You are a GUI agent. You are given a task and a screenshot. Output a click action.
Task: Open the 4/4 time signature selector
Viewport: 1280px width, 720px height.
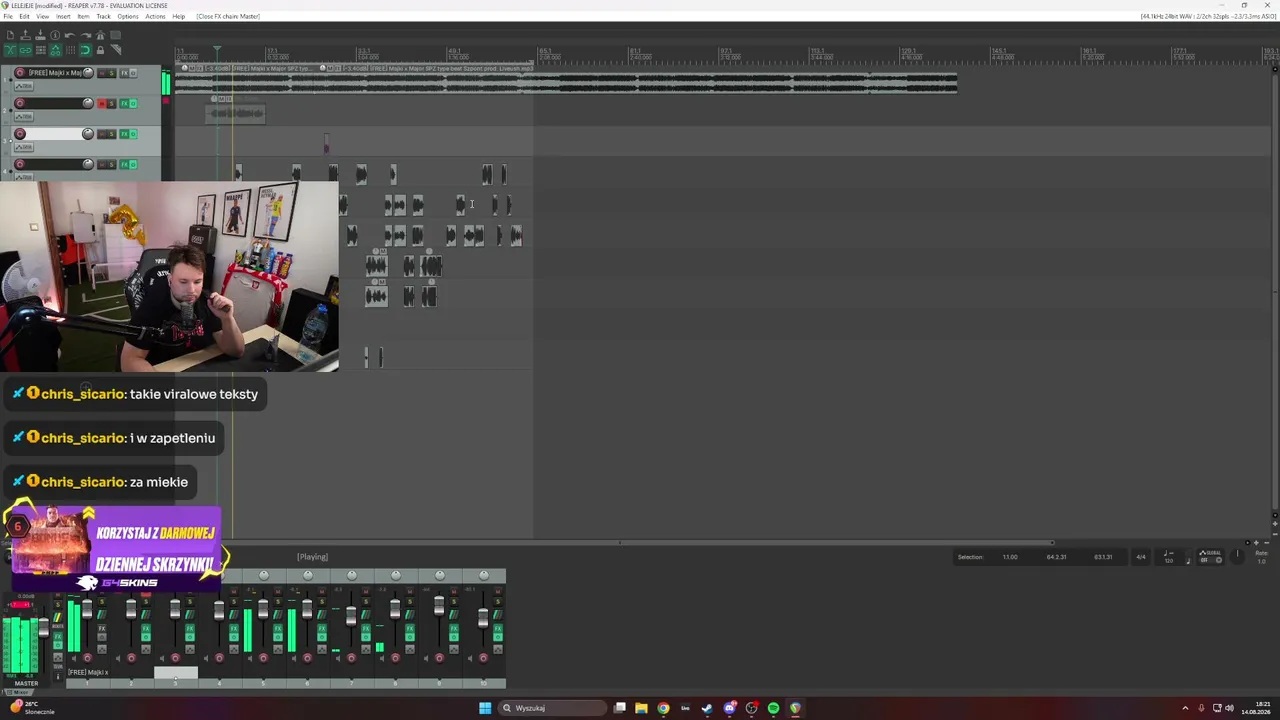point(1140,557)
